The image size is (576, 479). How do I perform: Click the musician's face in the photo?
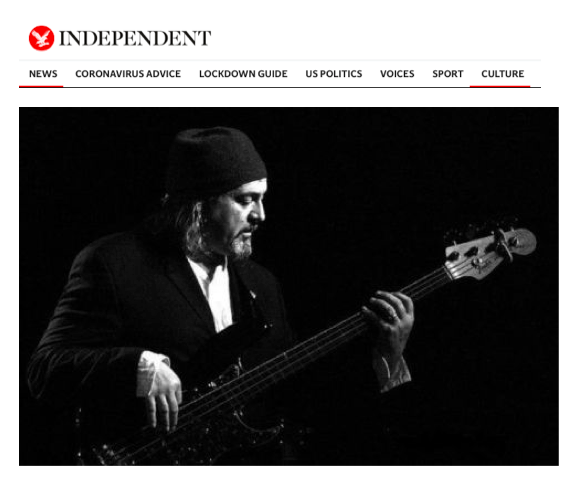pyautogui.click(x=242, y=219)
